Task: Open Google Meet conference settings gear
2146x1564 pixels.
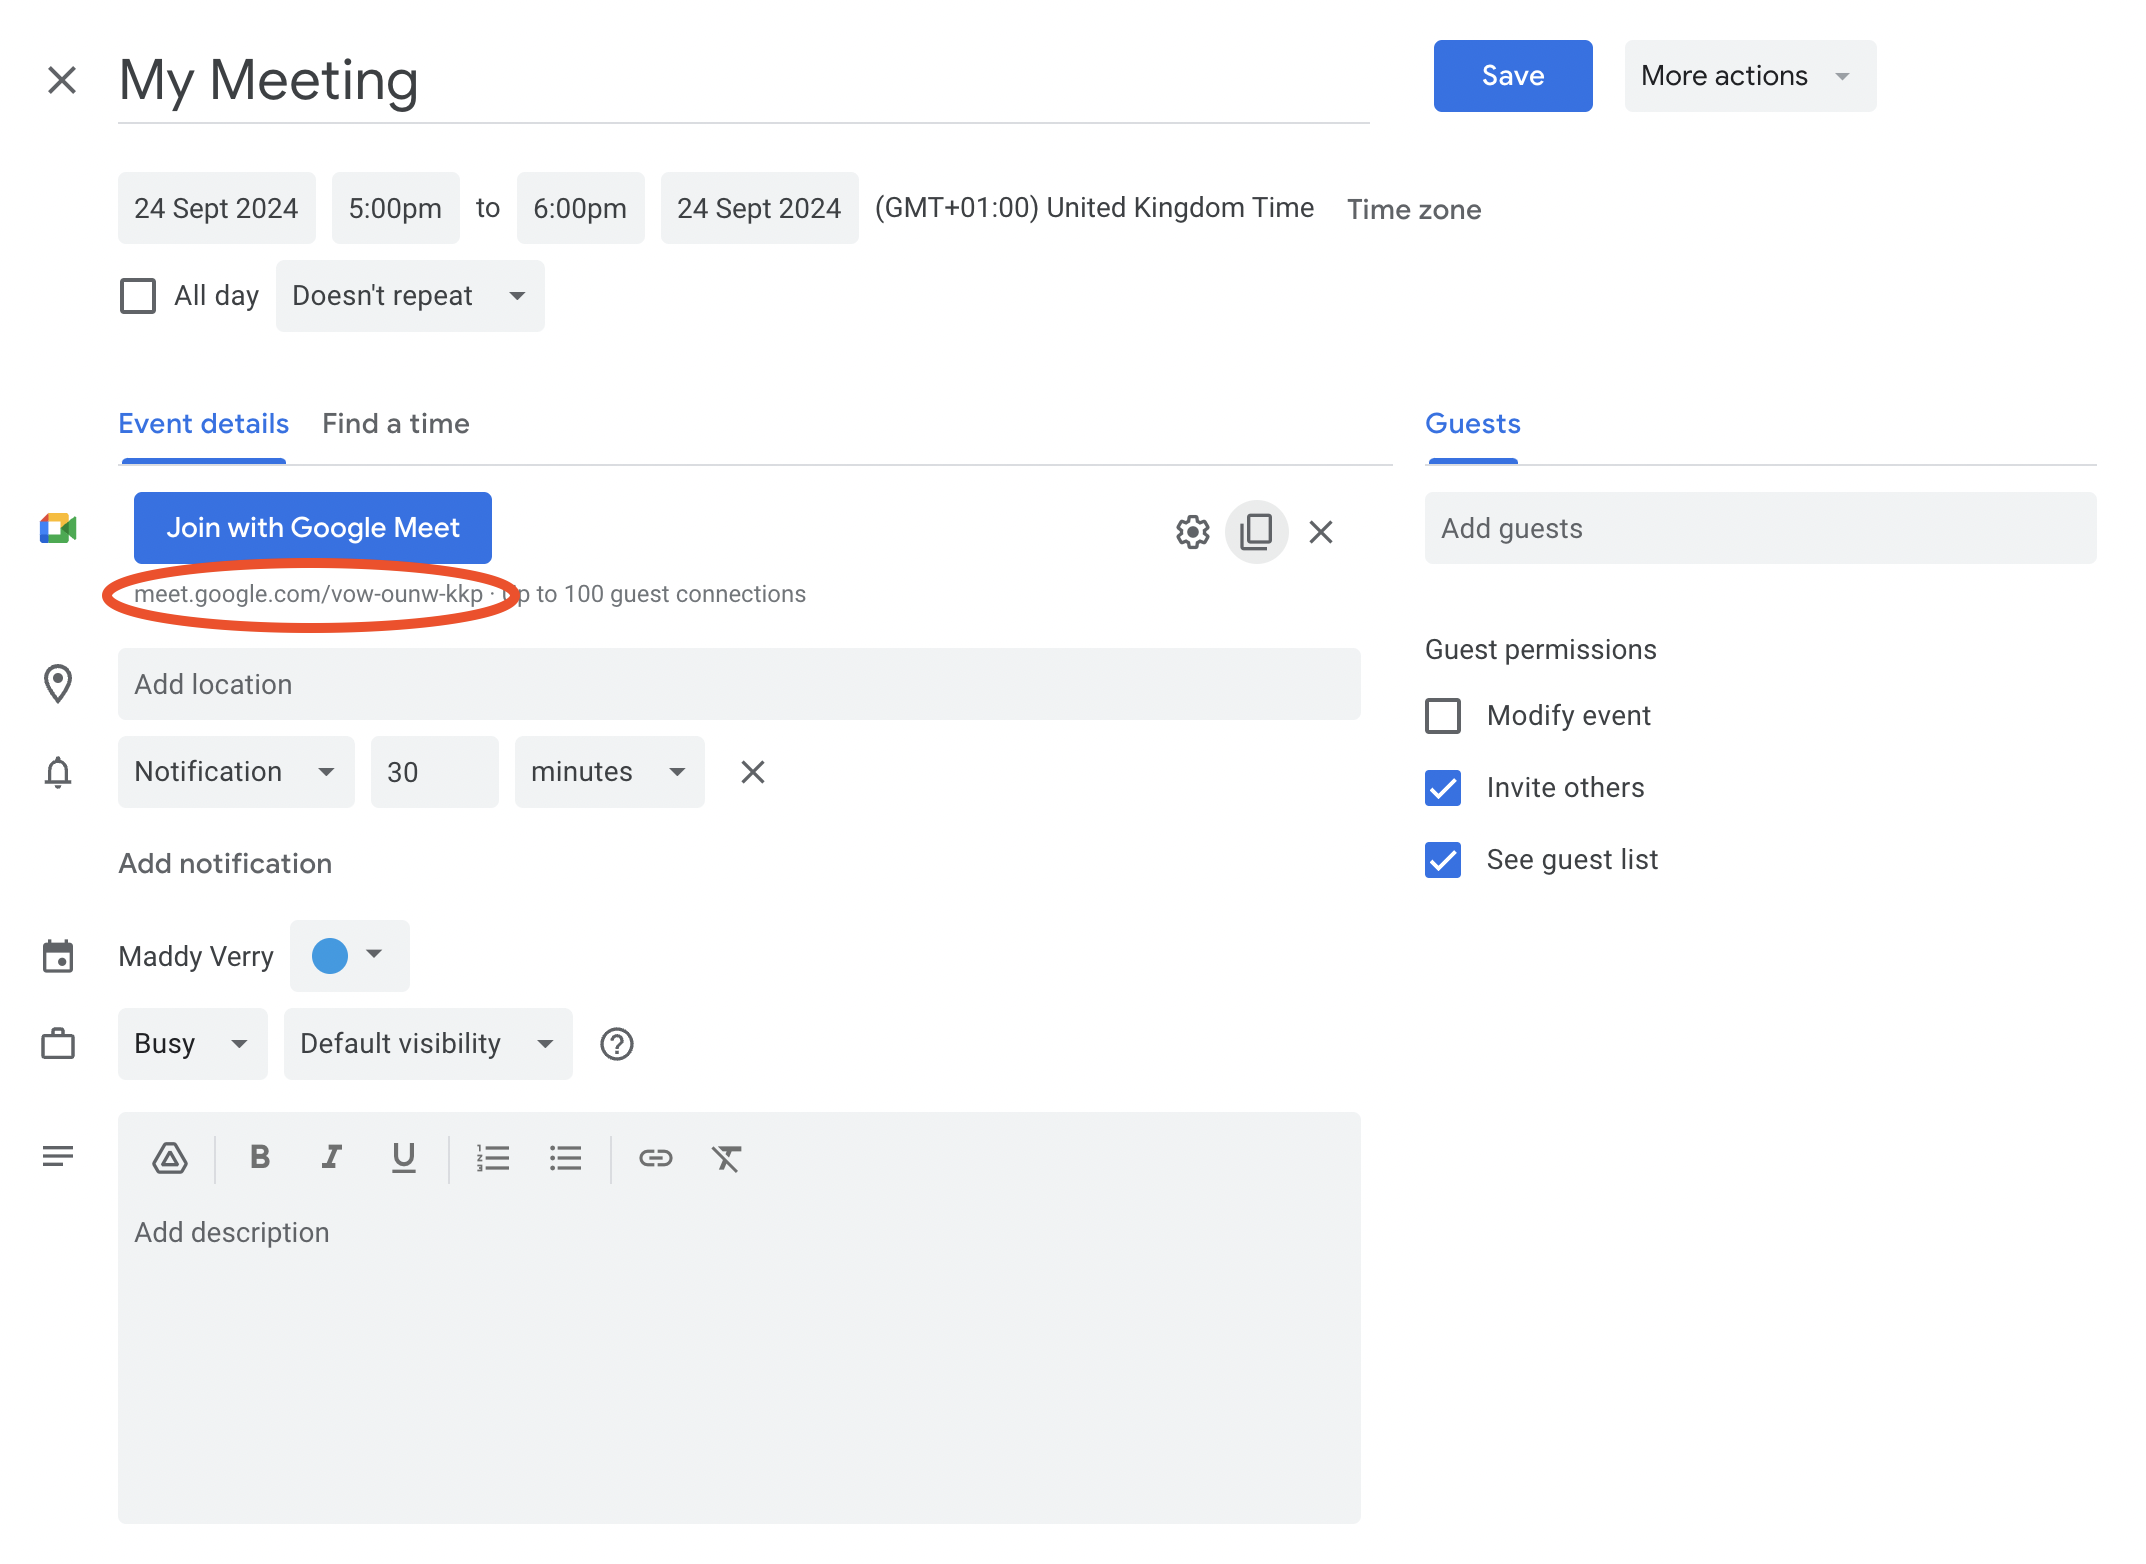Action: (x=1192, y=532)
